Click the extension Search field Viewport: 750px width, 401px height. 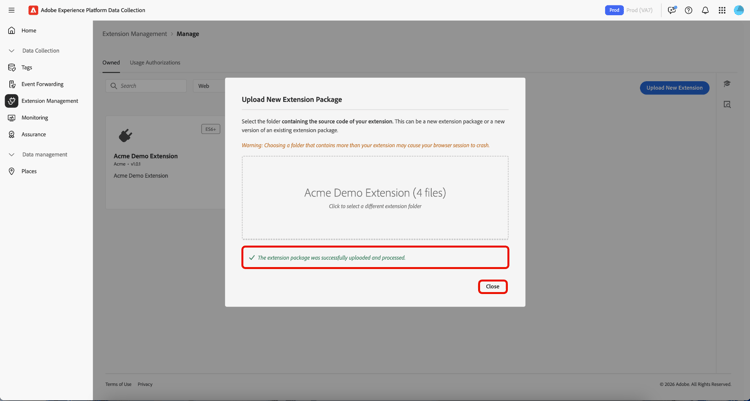tap(146, 86)
